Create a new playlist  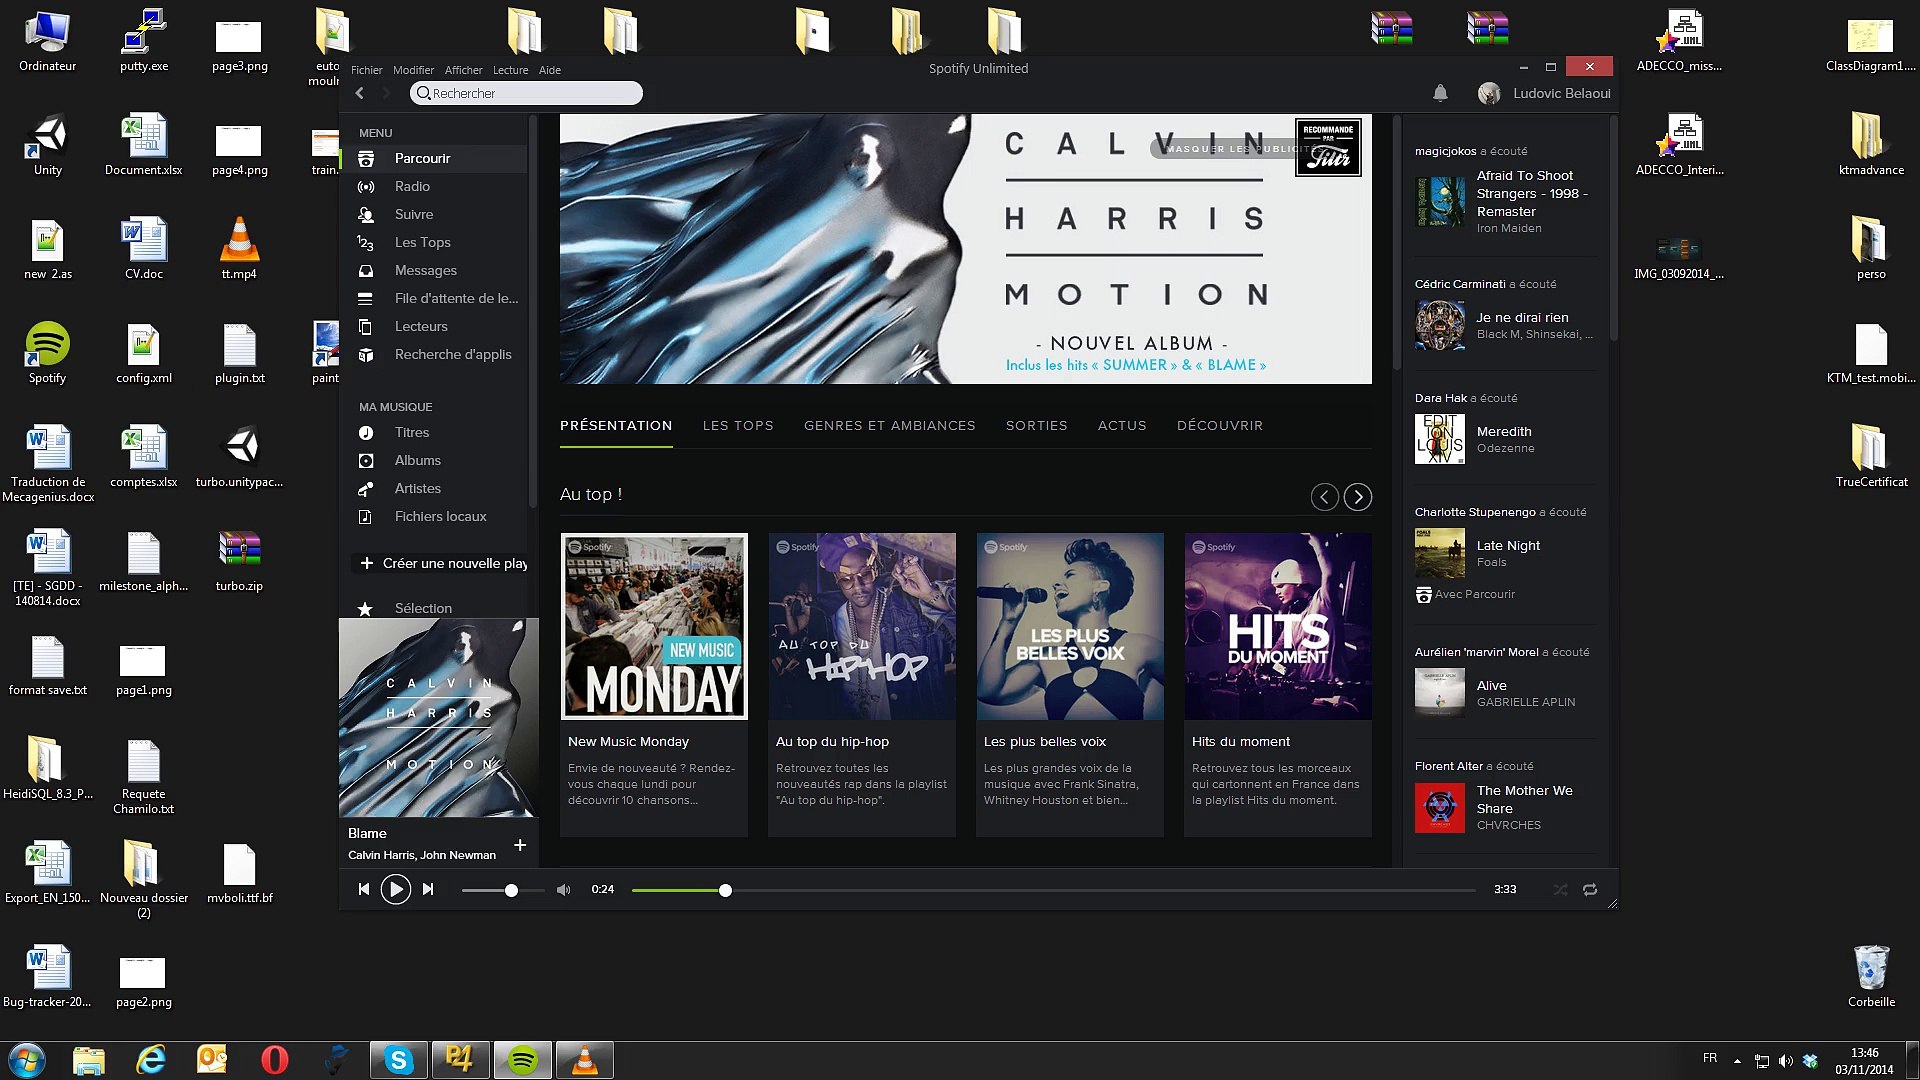(443, 563)
